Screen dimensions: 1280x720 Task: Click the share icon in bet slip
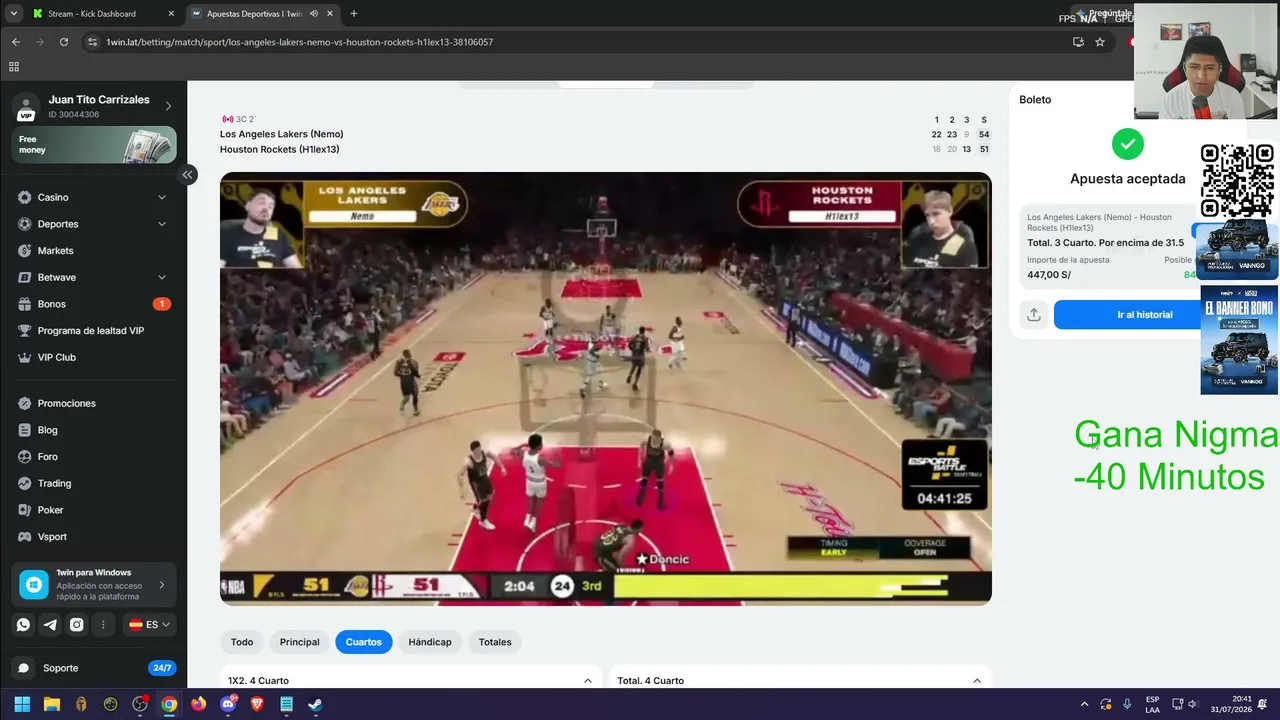pos(1034,314)
